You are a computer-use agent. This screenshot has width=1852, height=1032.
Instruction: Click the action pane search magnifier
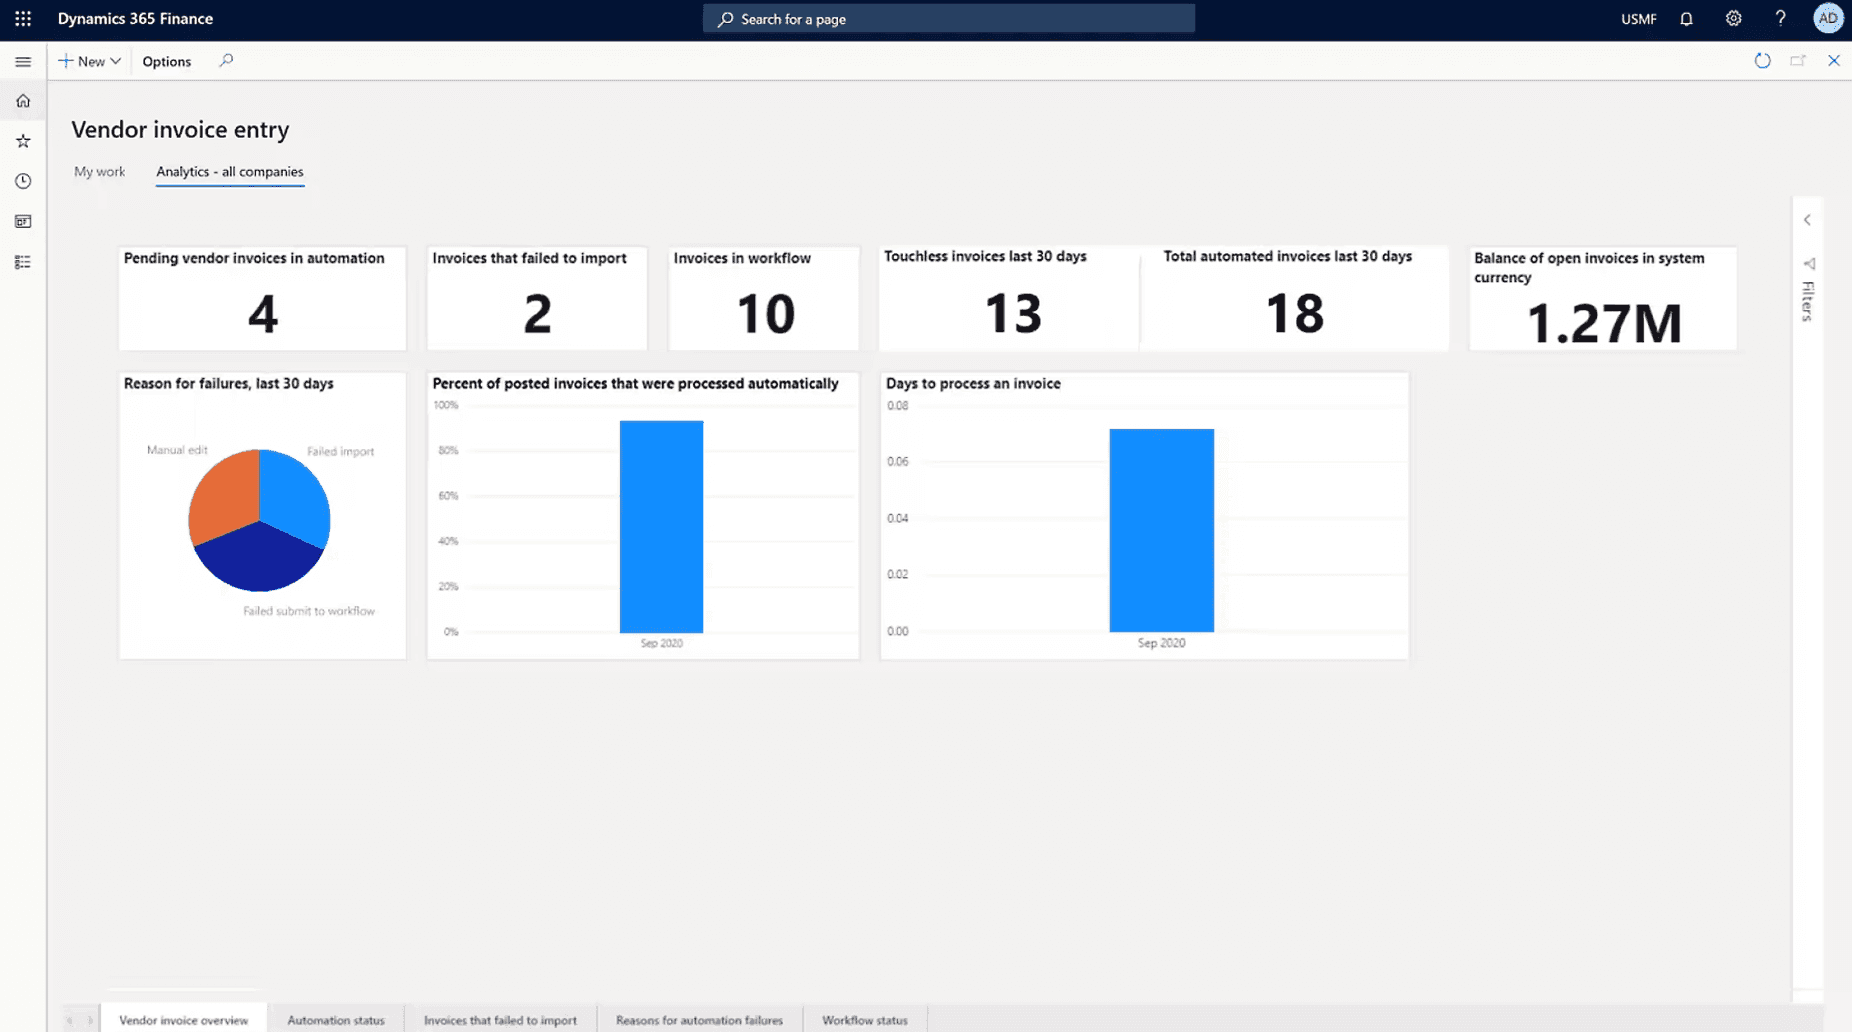tap(226, 61)
